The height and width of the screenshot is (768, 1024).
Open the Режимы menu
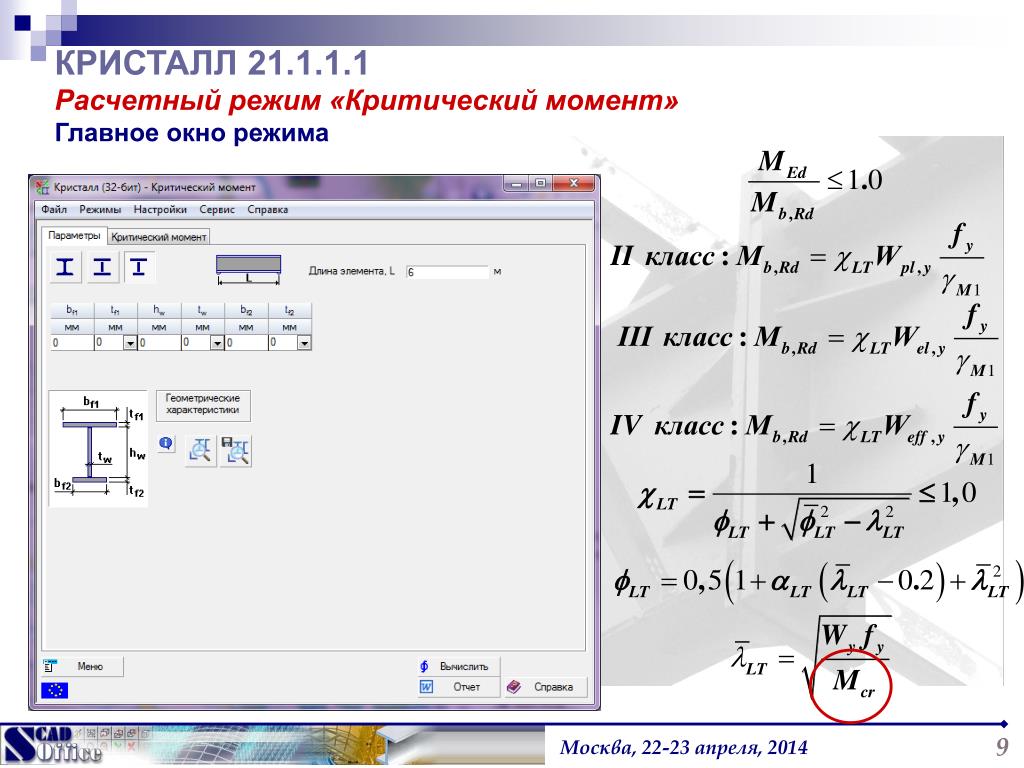coord(100,210)
